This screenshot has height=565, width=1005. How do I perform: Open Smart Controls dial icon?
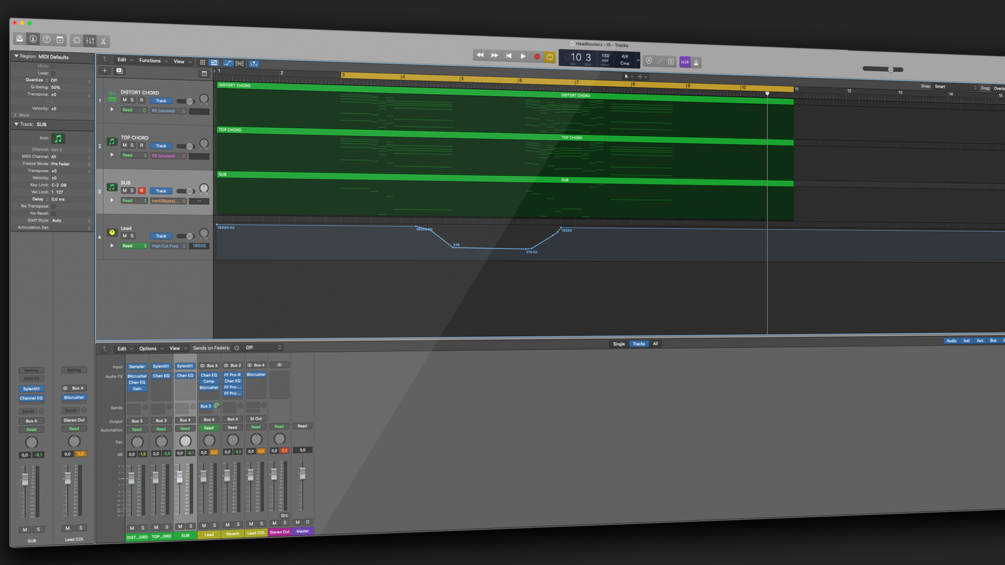77,40
